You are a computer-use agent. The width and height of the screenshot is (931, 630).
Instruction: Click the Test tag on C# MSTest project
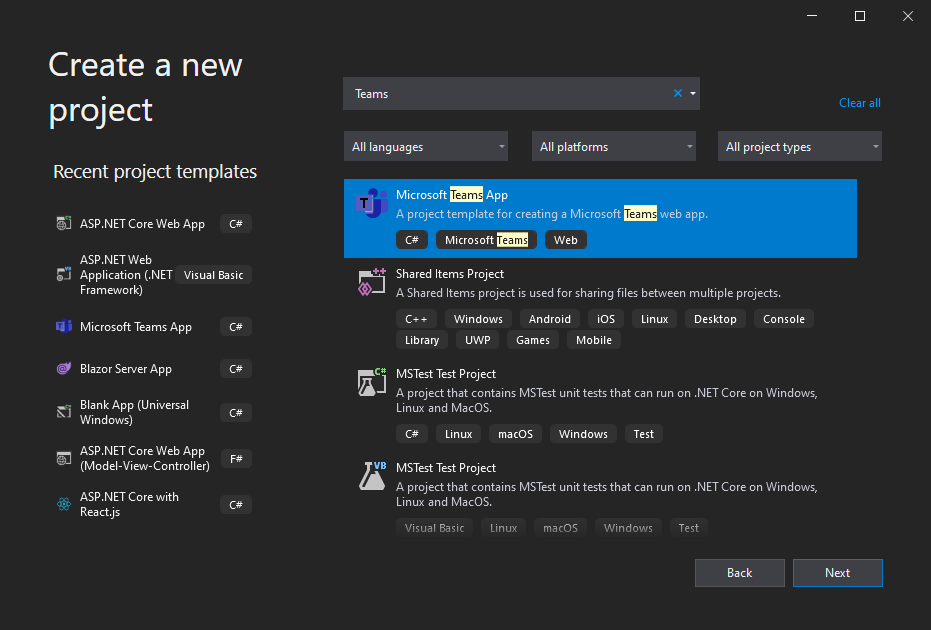(x=643, y=433)
